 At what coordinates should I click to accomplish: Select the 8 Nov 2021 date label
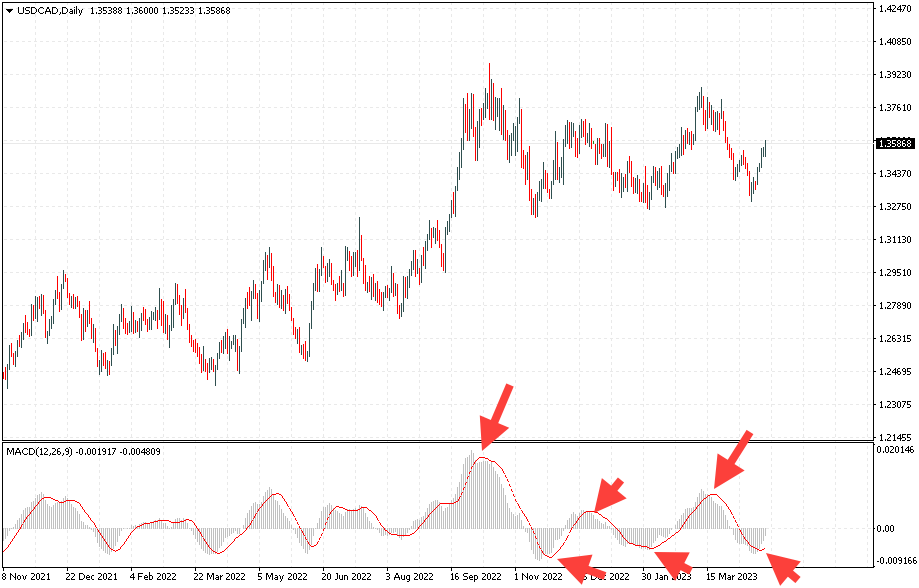coord(25,577)
